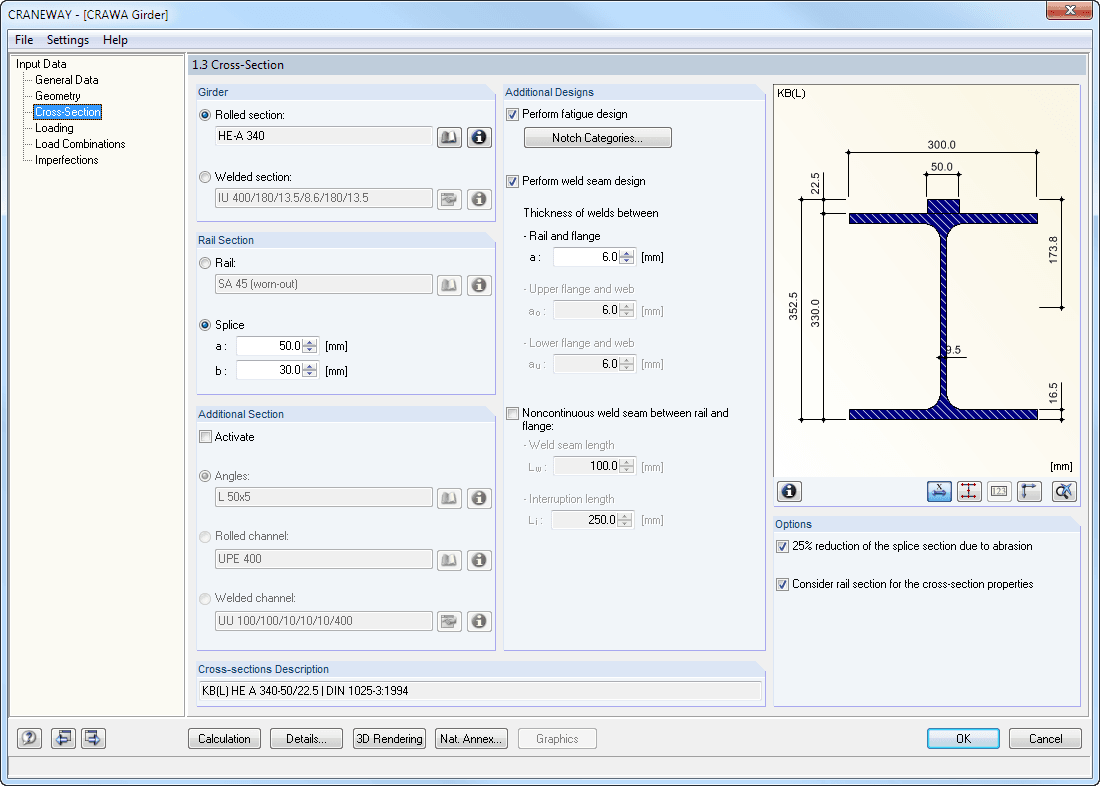Select Cross-Section in the tree
This screenshot has width=1100, height=786.
click(68, 112)
